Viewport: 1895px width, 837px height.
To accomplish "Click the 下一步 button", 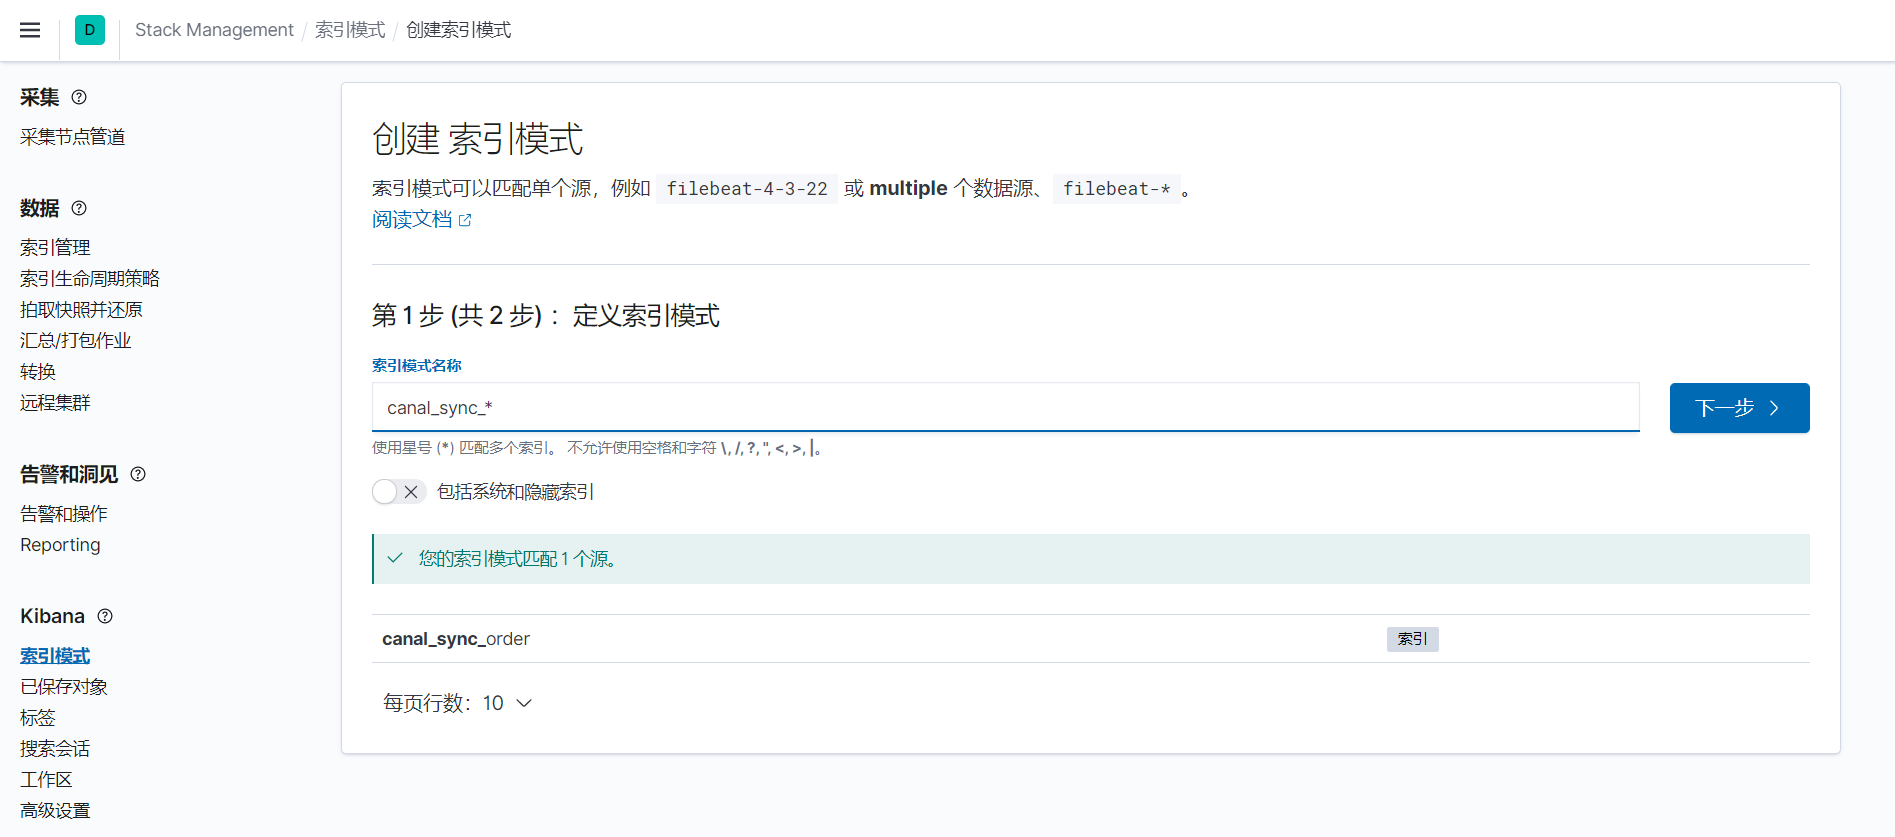I will coord(1738,408).
